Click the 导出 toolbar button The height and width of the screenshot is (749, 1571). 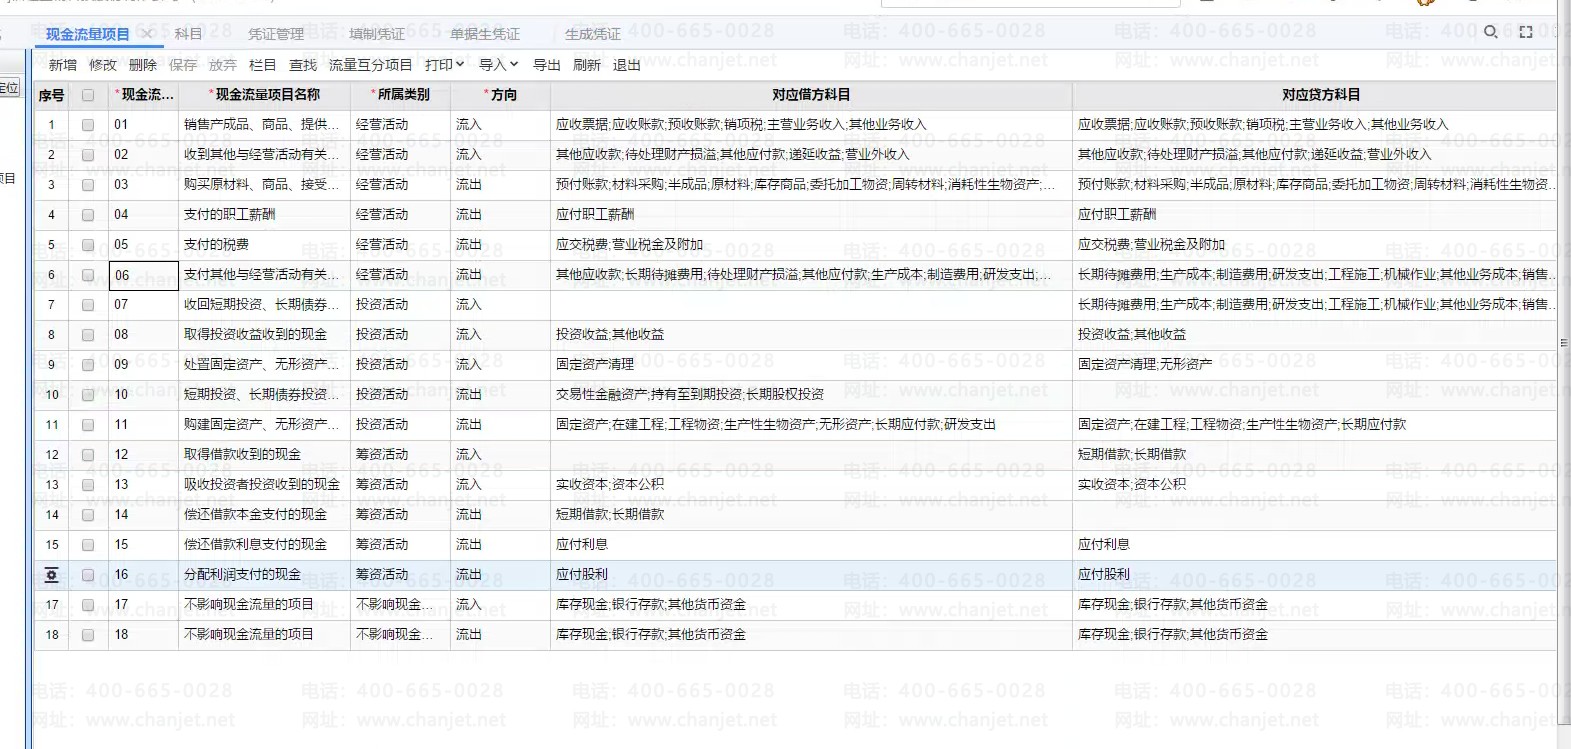click(x=547, y=65)
